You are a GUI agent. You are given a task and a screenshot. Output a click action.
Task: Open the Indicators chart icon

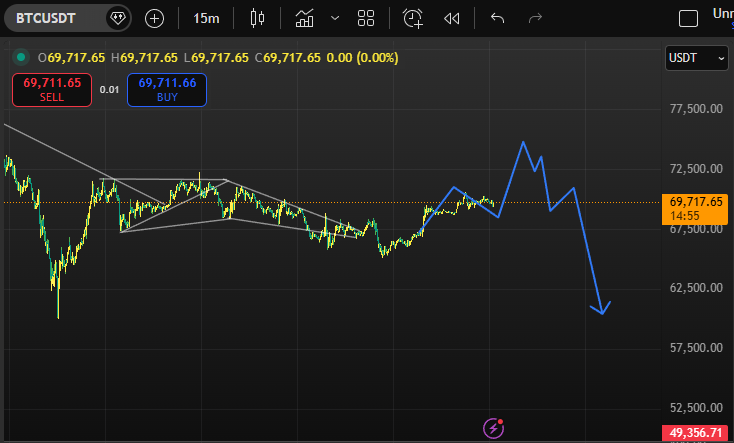[x=304, y=18]
